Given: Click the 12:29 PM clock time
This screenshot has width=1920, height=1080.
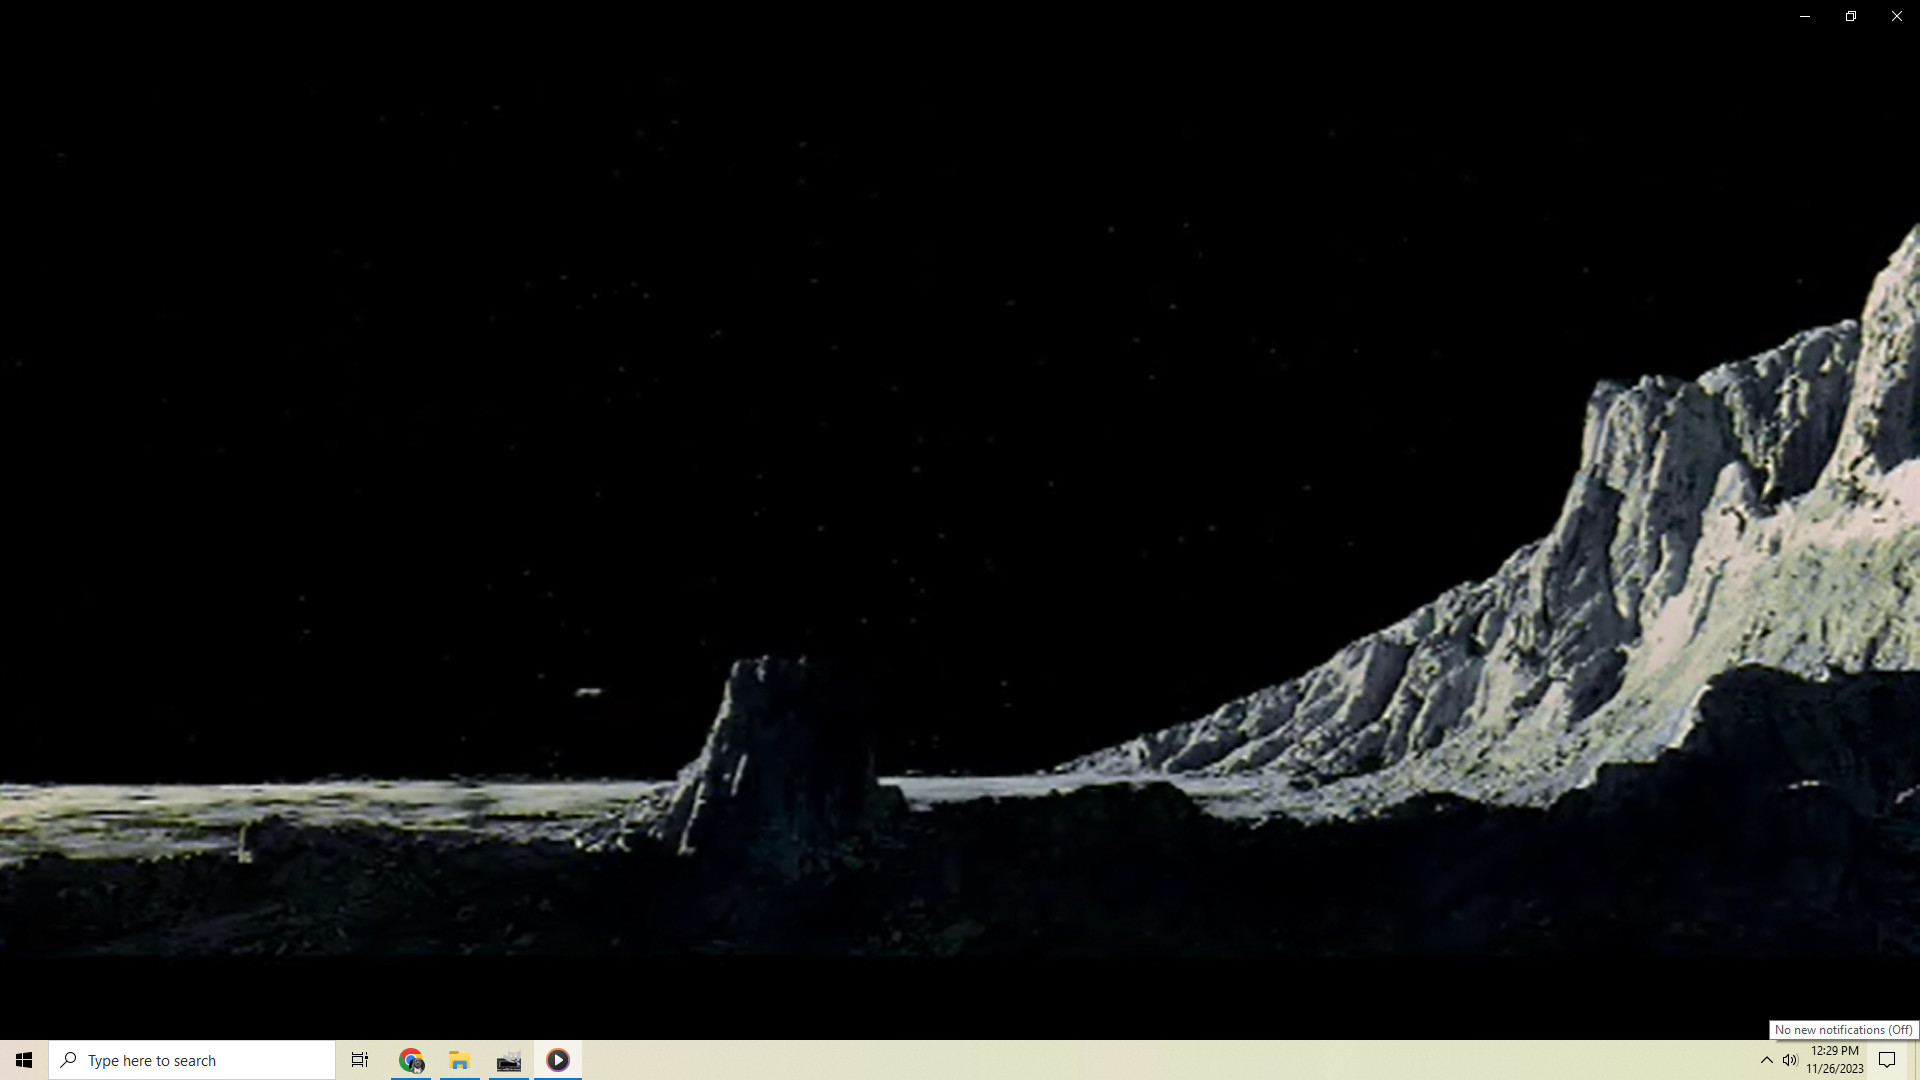Looking at the screenshot, I should [1834, 1051].
